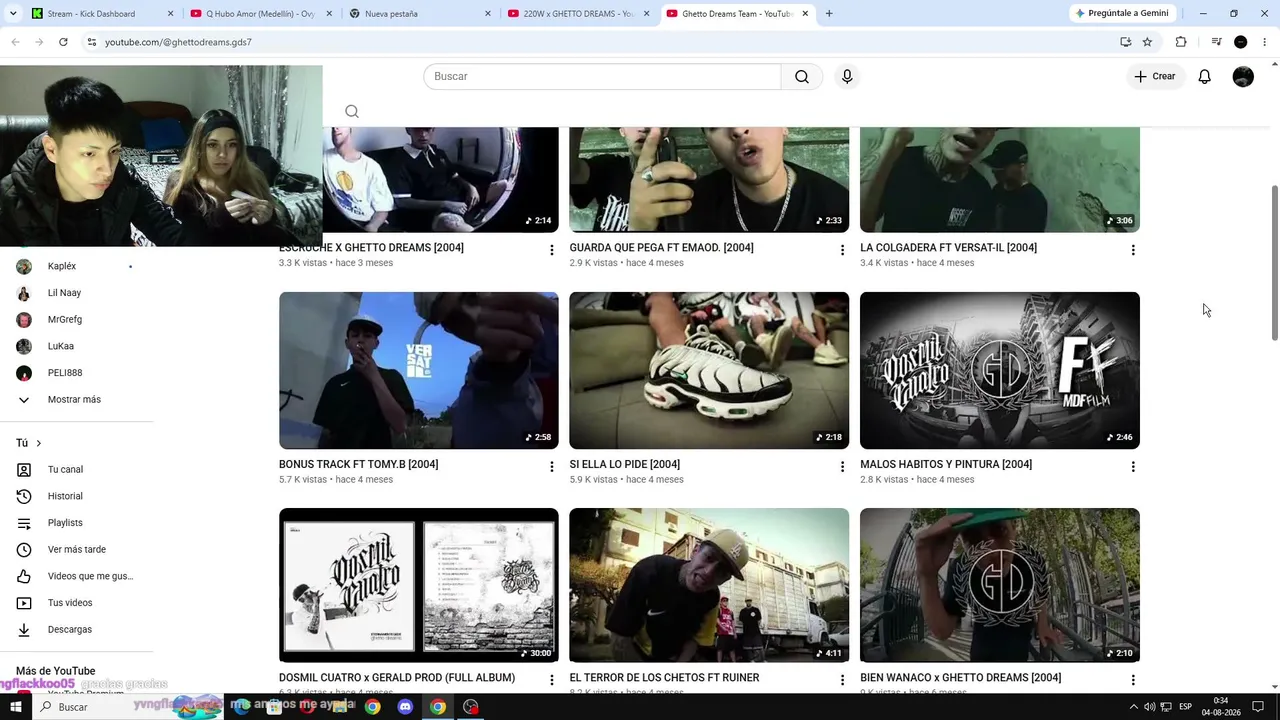Image resolution: width=1280 pixels, height=720 pixels.
Task: Bookmark this page with the star icon
Action: (x=1147, y=42)
